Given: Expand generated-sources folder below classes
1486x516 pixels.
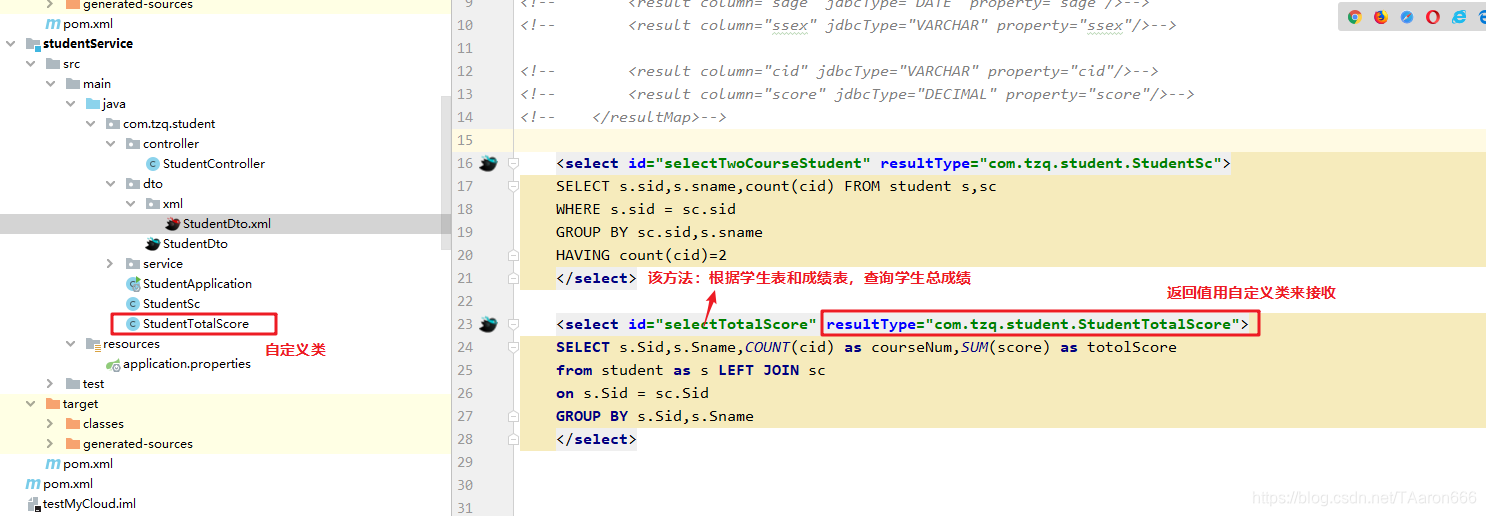Looking at the screenshot, I should pos(50,444).
